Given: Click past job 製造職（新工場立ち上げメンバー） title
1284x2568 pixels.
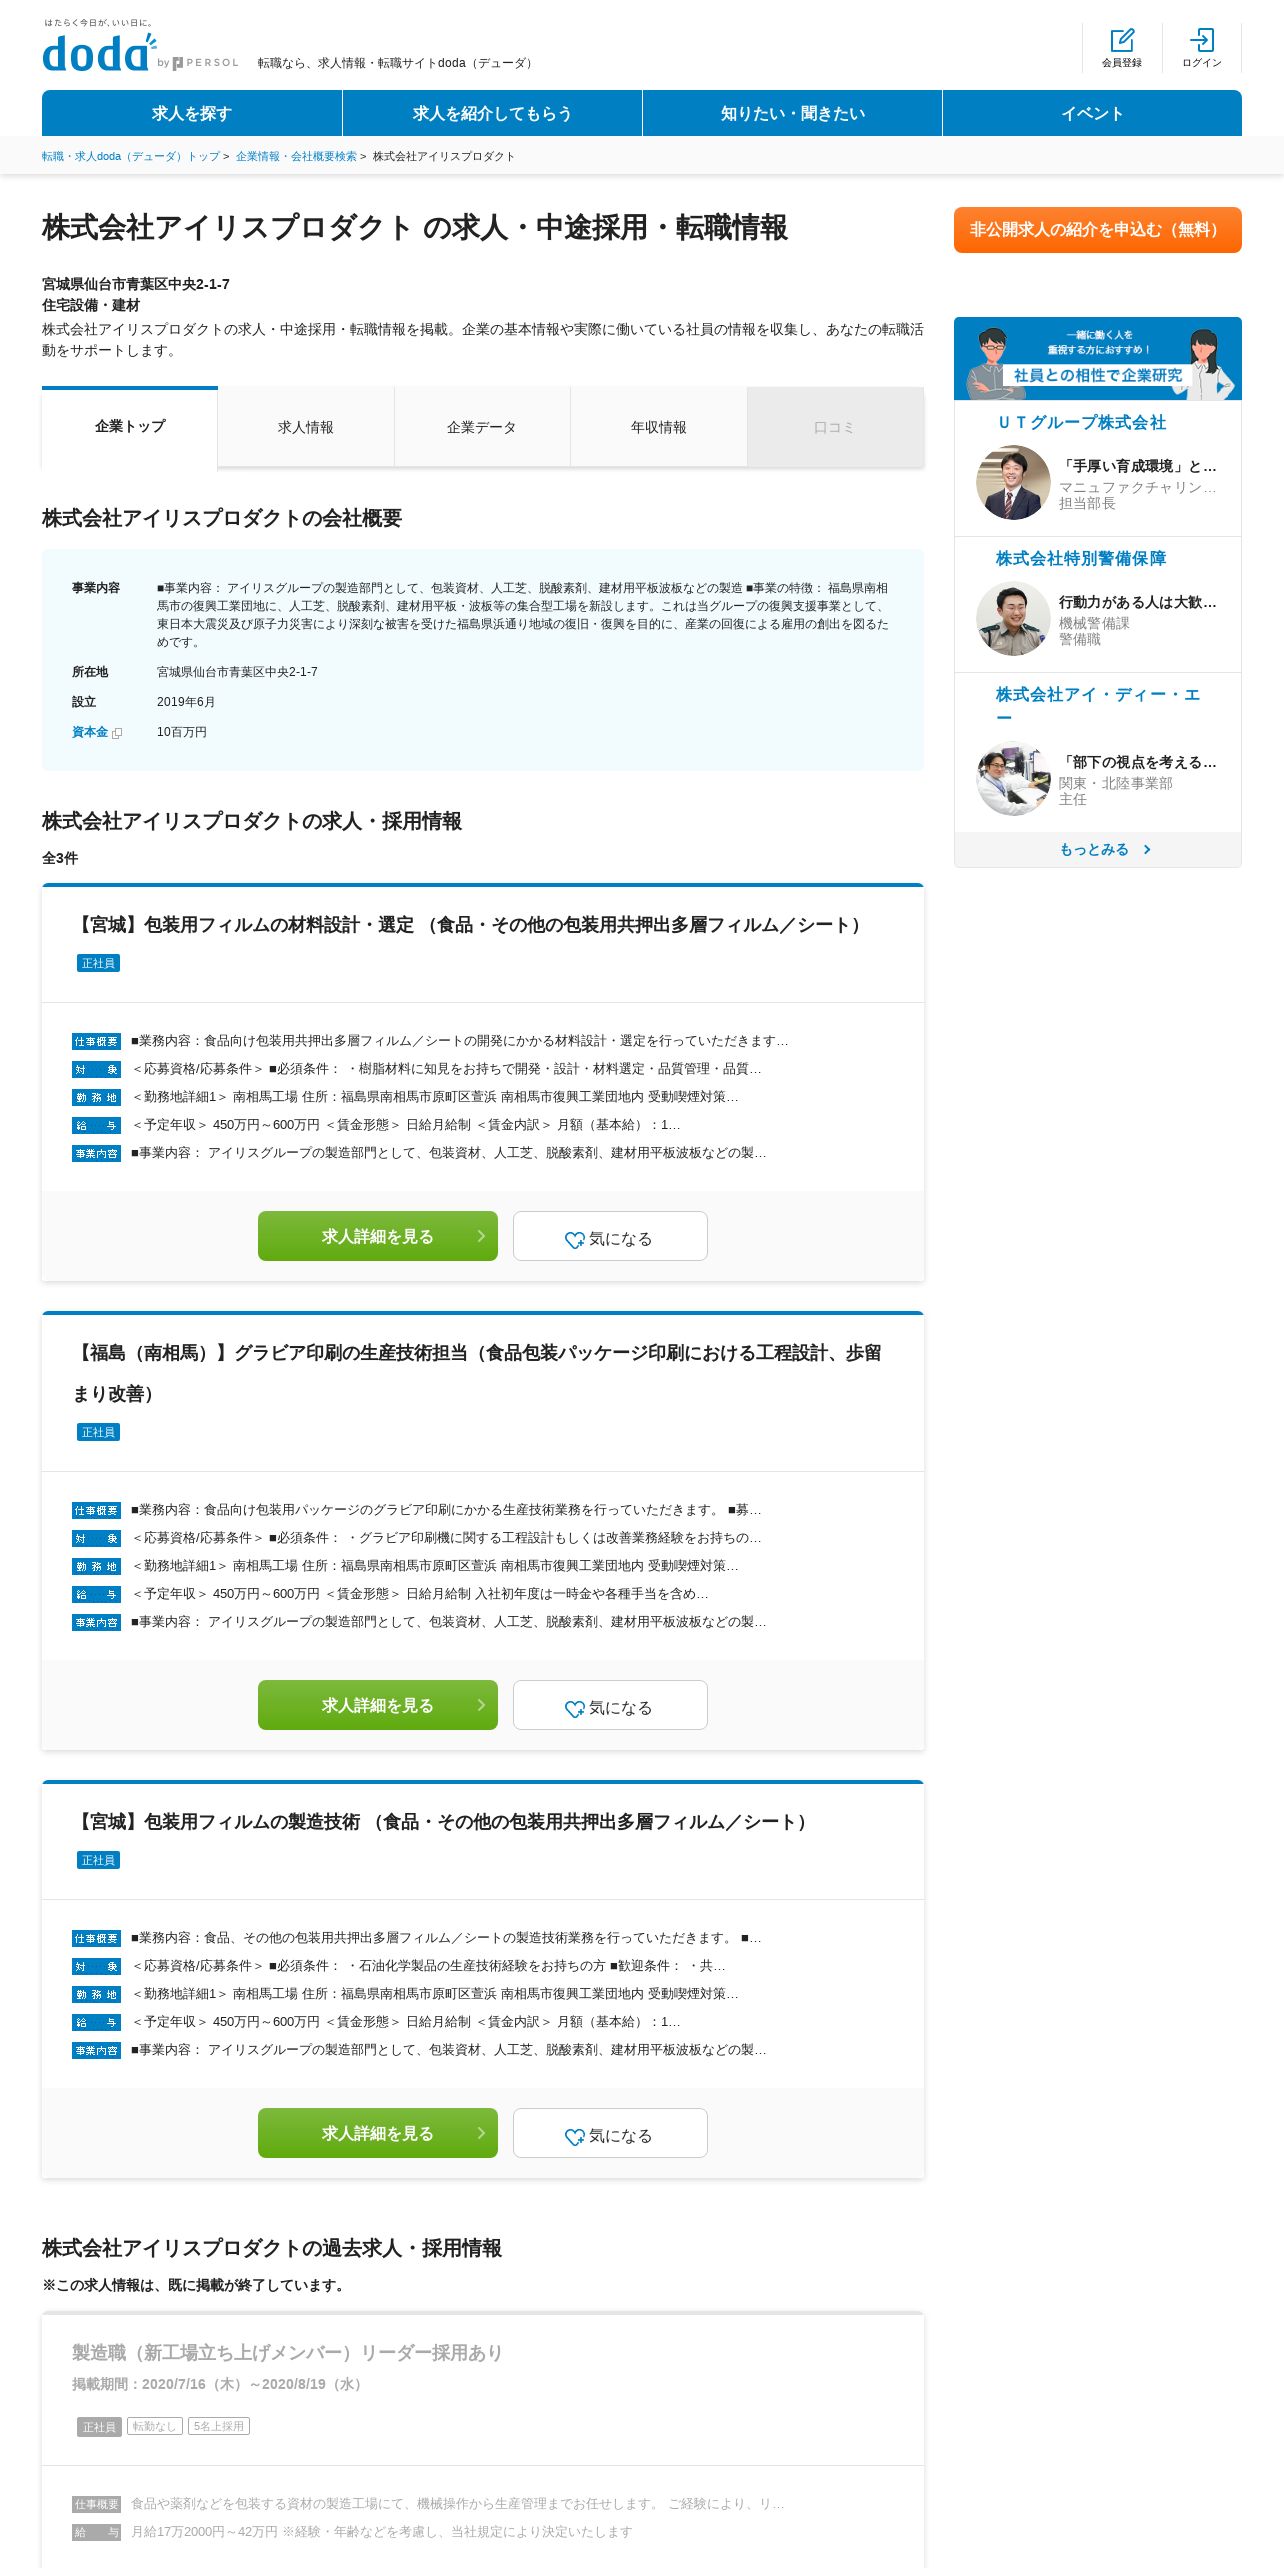Looking at the screenshot, I should pos(287,2353).
